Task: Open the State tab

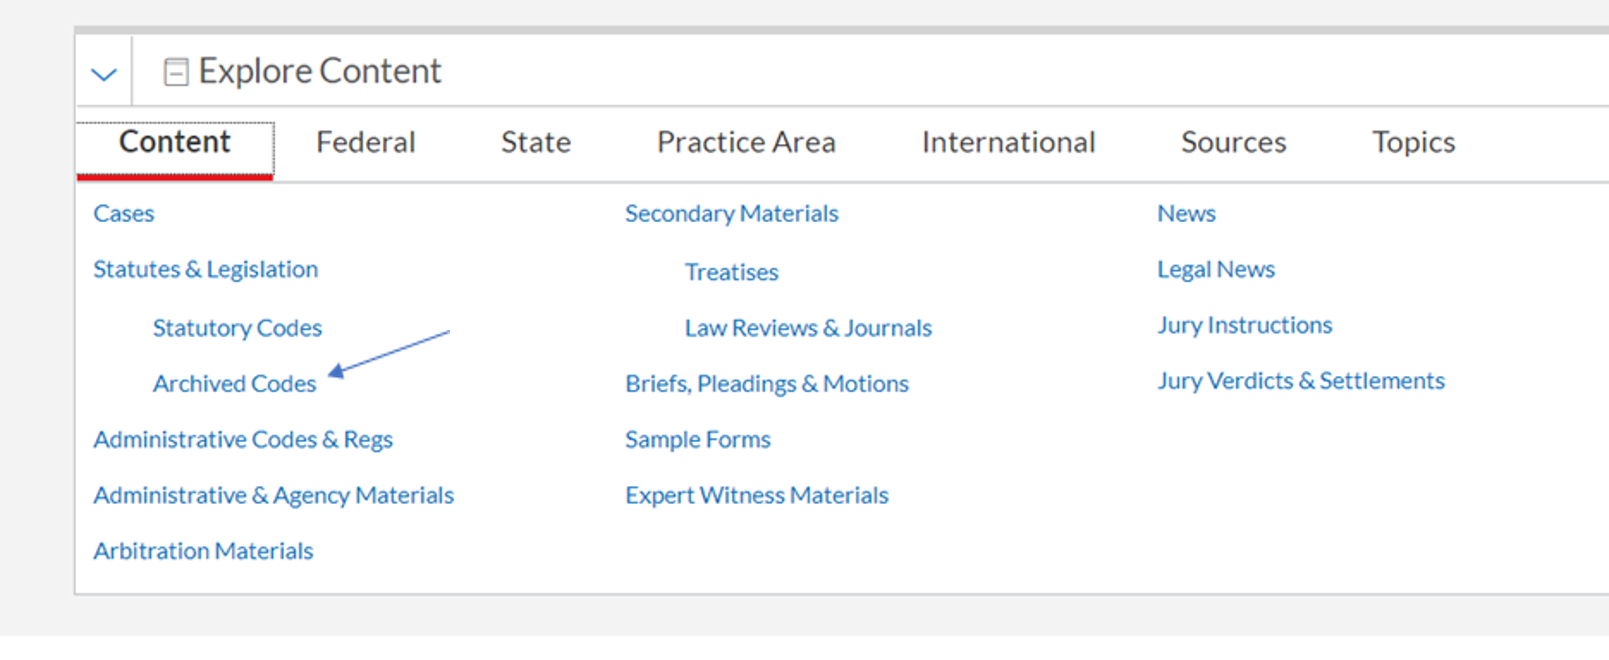Action: click(536, 142)
